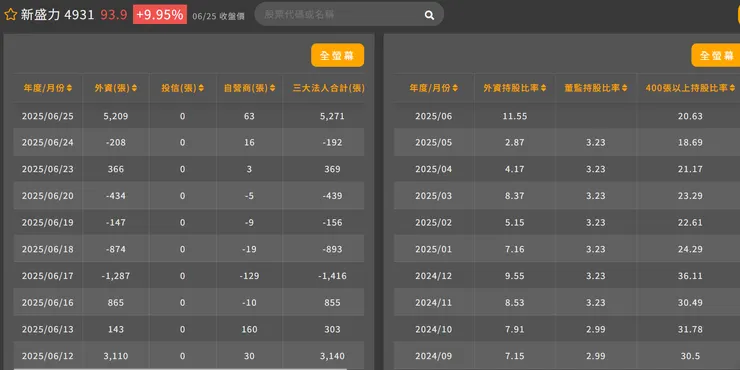Click foreign holding ratio 11.55
This screenshot has height=370, width=740.
point(514,116)
